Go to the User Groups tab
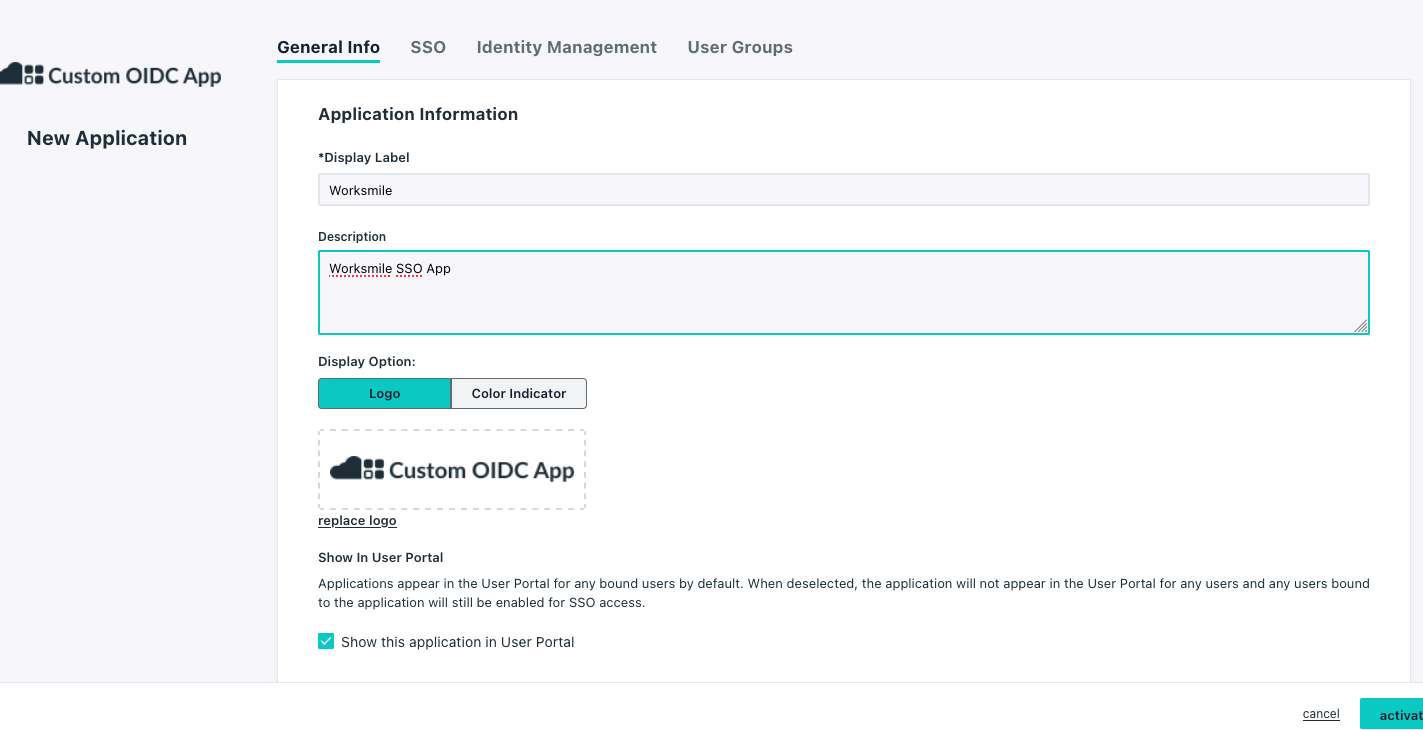Image resolution: width=1423 pixels, height=730 pixels. (740, 47)
